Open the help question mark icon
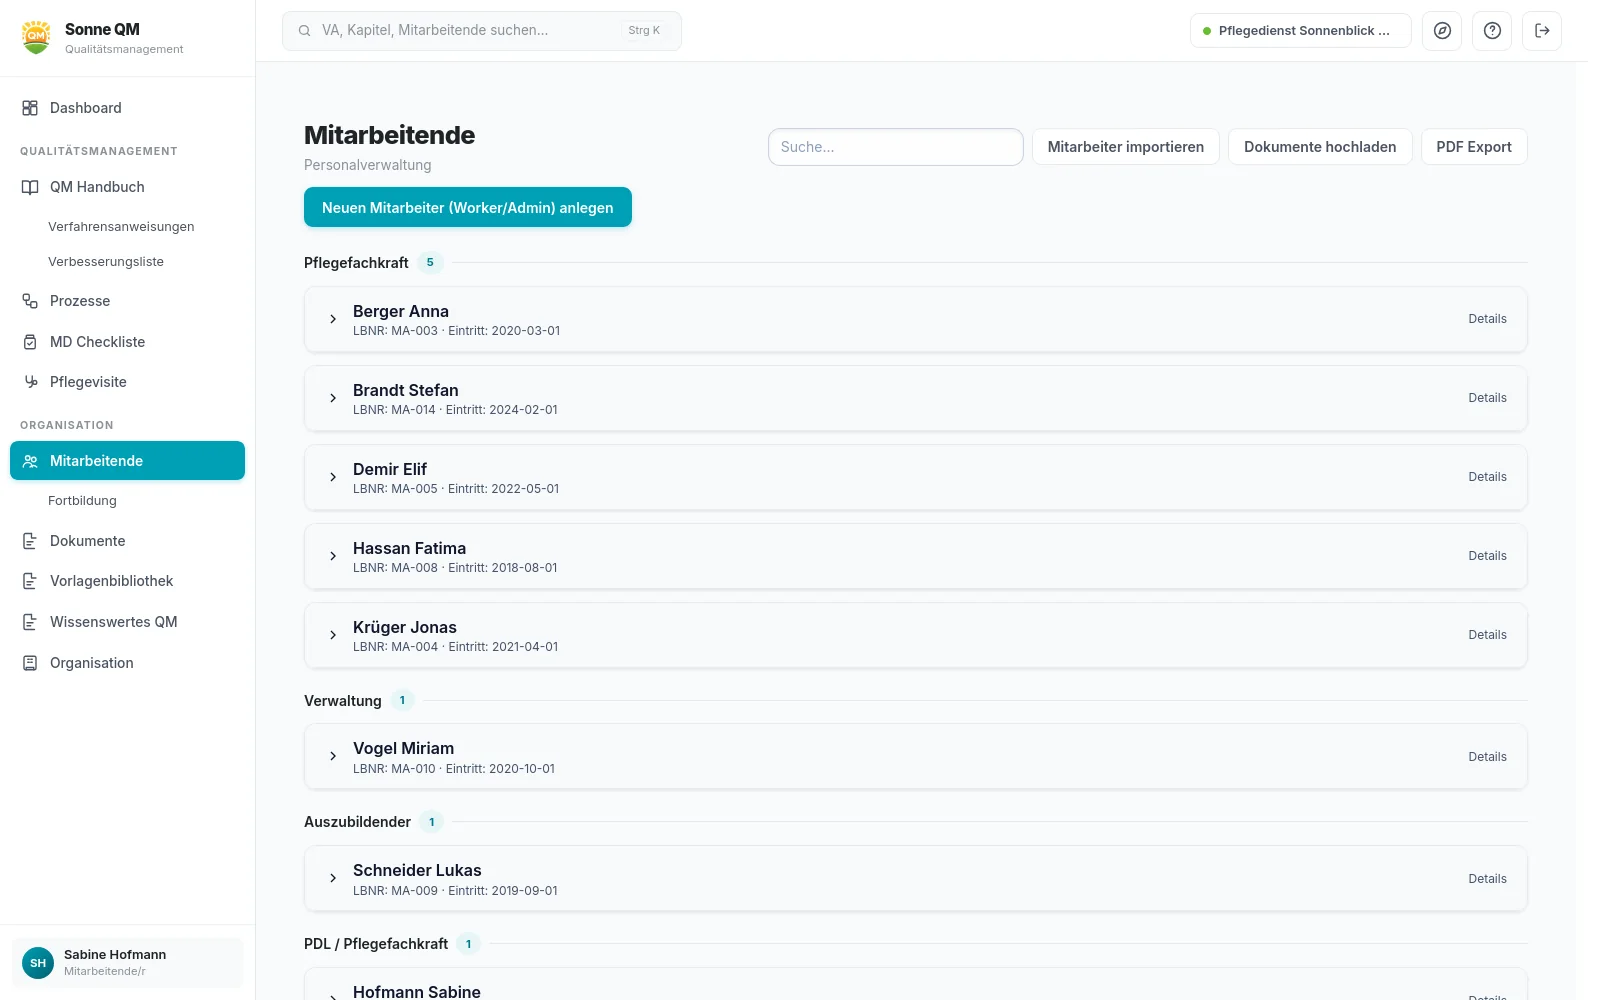 [1492, 31]
